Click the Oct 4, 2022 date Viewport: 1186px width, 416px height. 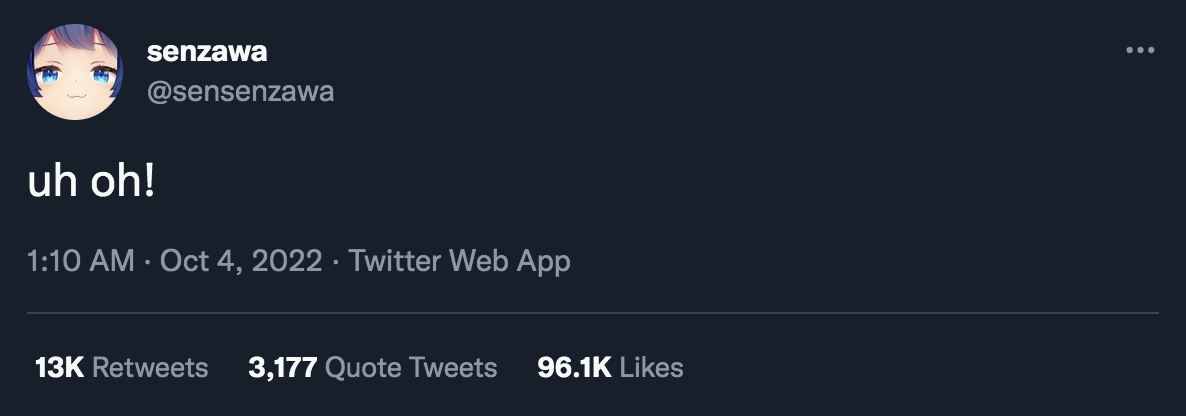click(x=241, y=262)
